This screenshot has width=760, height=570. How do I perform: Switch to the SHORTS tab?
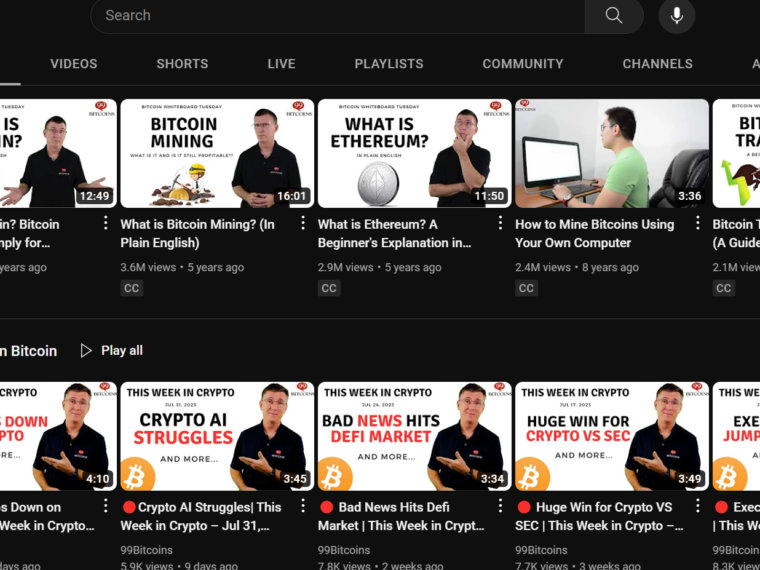coord(182,63)
